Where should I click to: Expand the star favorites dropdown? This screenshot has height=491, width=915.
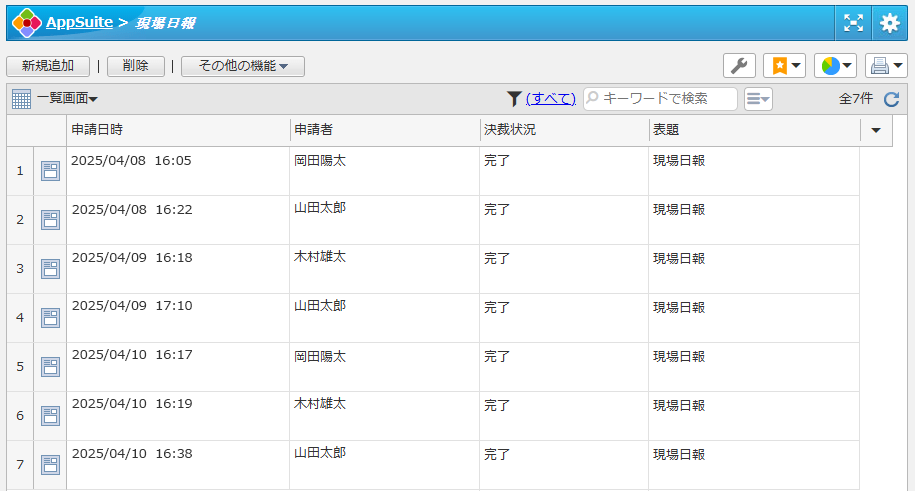(x=784, y=66)
